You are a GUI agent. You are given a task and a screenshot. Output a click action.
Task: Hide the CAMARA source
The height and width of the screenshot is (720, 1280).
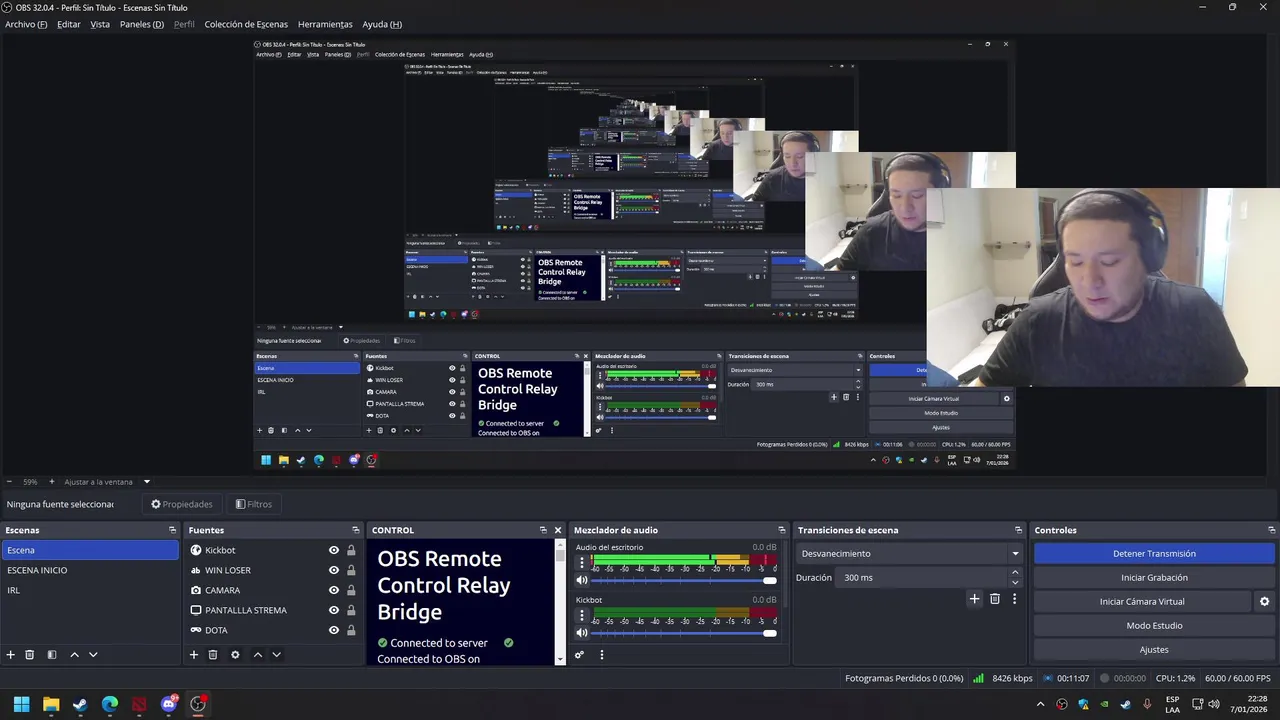334,590
